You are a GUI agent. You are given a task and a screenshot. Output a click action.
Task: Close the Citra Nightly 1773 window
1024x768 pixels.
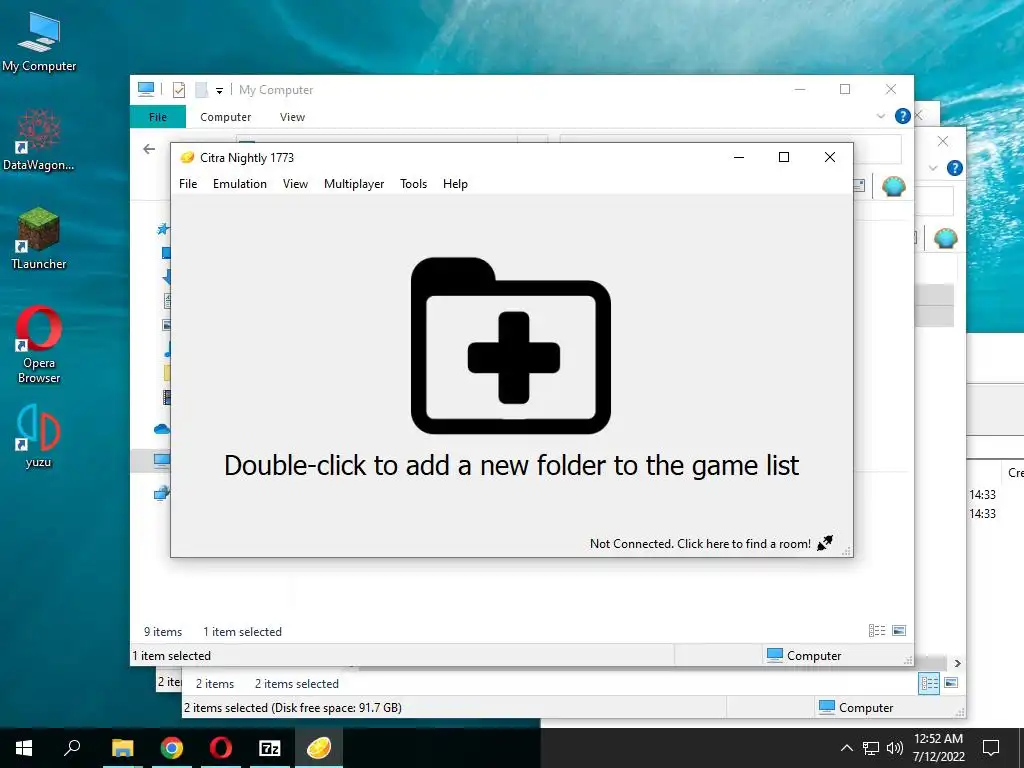829,157
